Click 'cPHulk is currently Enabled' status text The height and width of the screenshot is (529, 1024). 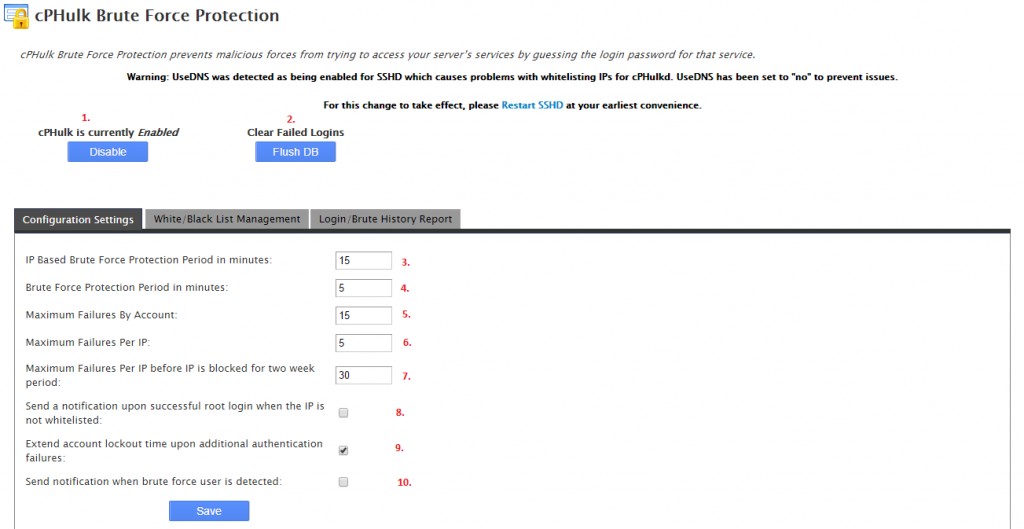[108, 132]
